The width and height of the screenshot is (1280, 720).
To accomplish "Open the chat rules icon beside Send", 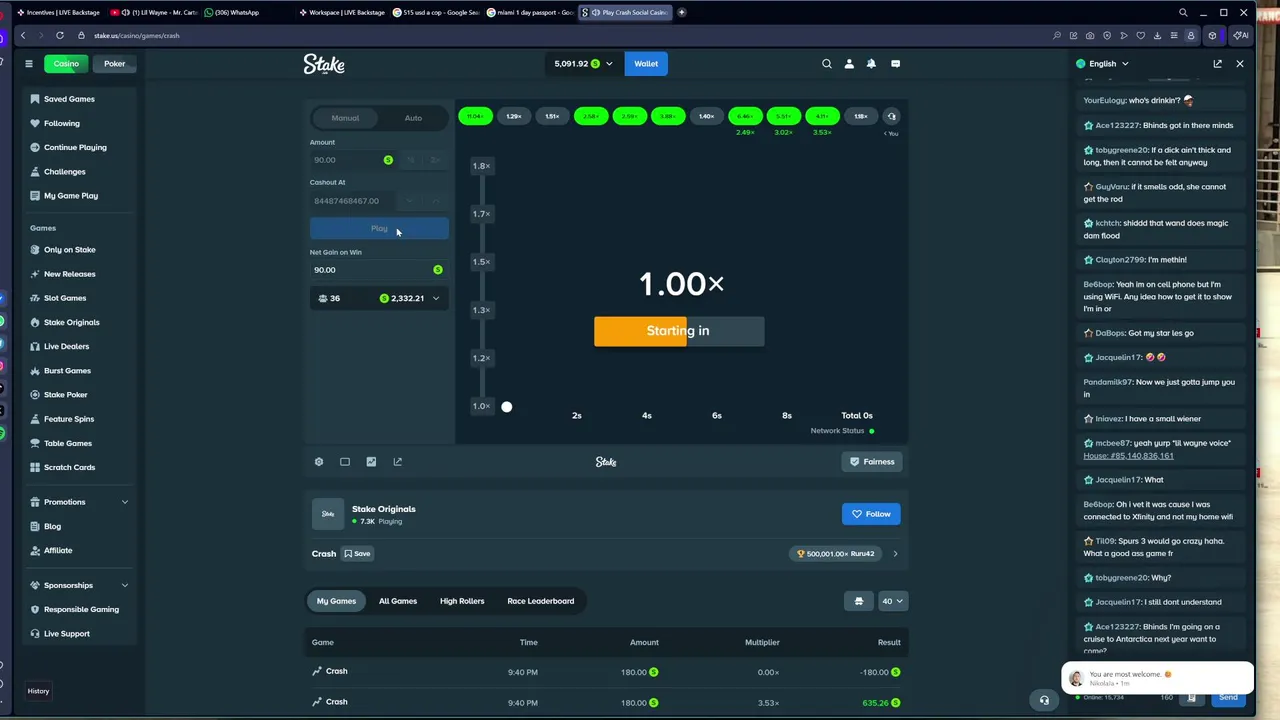I will [x=1192, y=697].
